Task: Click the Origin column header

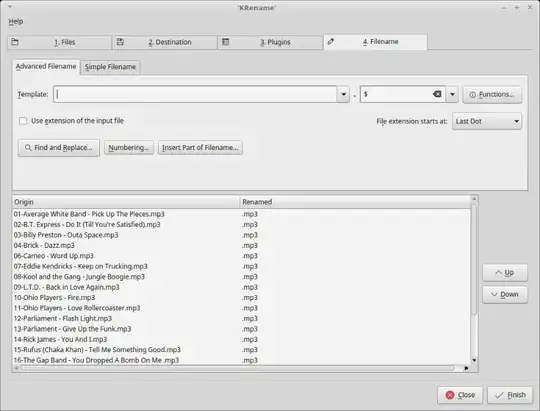Action: tap(126, 202)
